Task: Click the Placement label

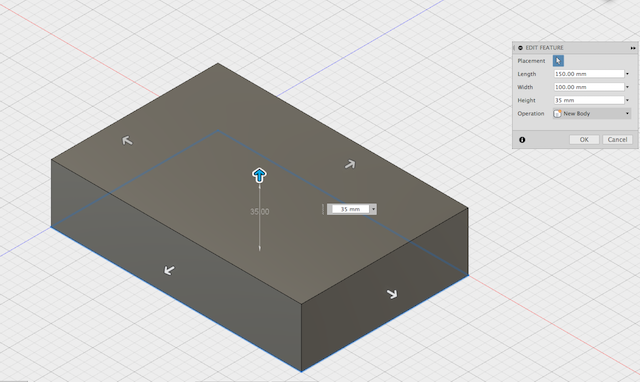Action: pos(531,61)
